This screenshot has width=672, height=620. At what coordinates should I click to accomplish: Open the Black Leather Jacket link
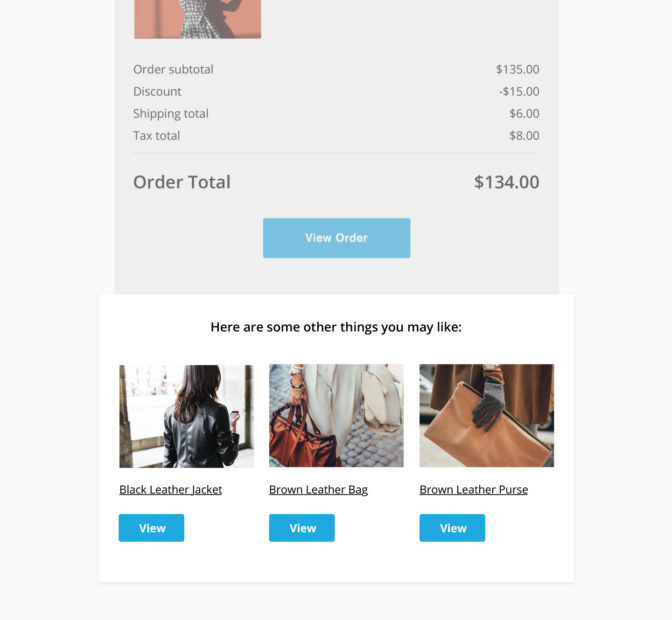click(x=171, y=489)
